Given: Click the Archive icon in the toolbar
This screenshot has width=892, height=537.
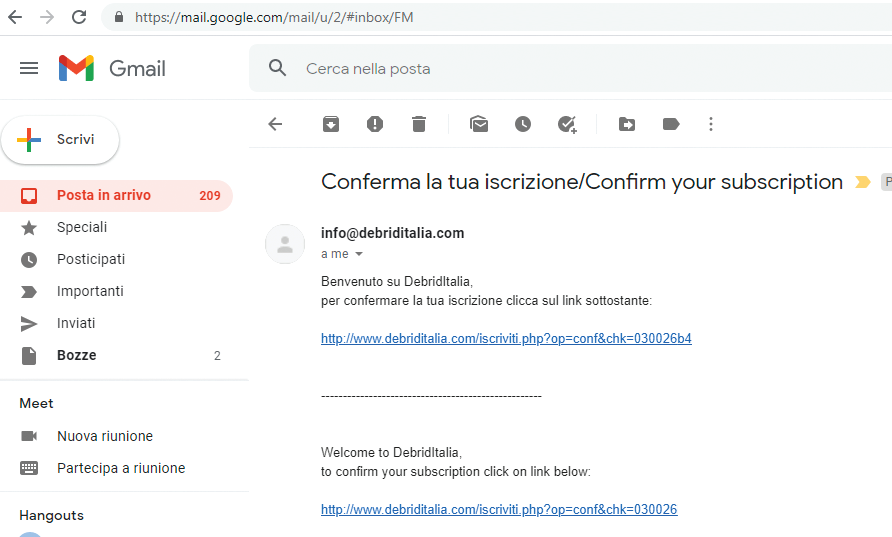Looking at the screenshot, I should [331, 124].
